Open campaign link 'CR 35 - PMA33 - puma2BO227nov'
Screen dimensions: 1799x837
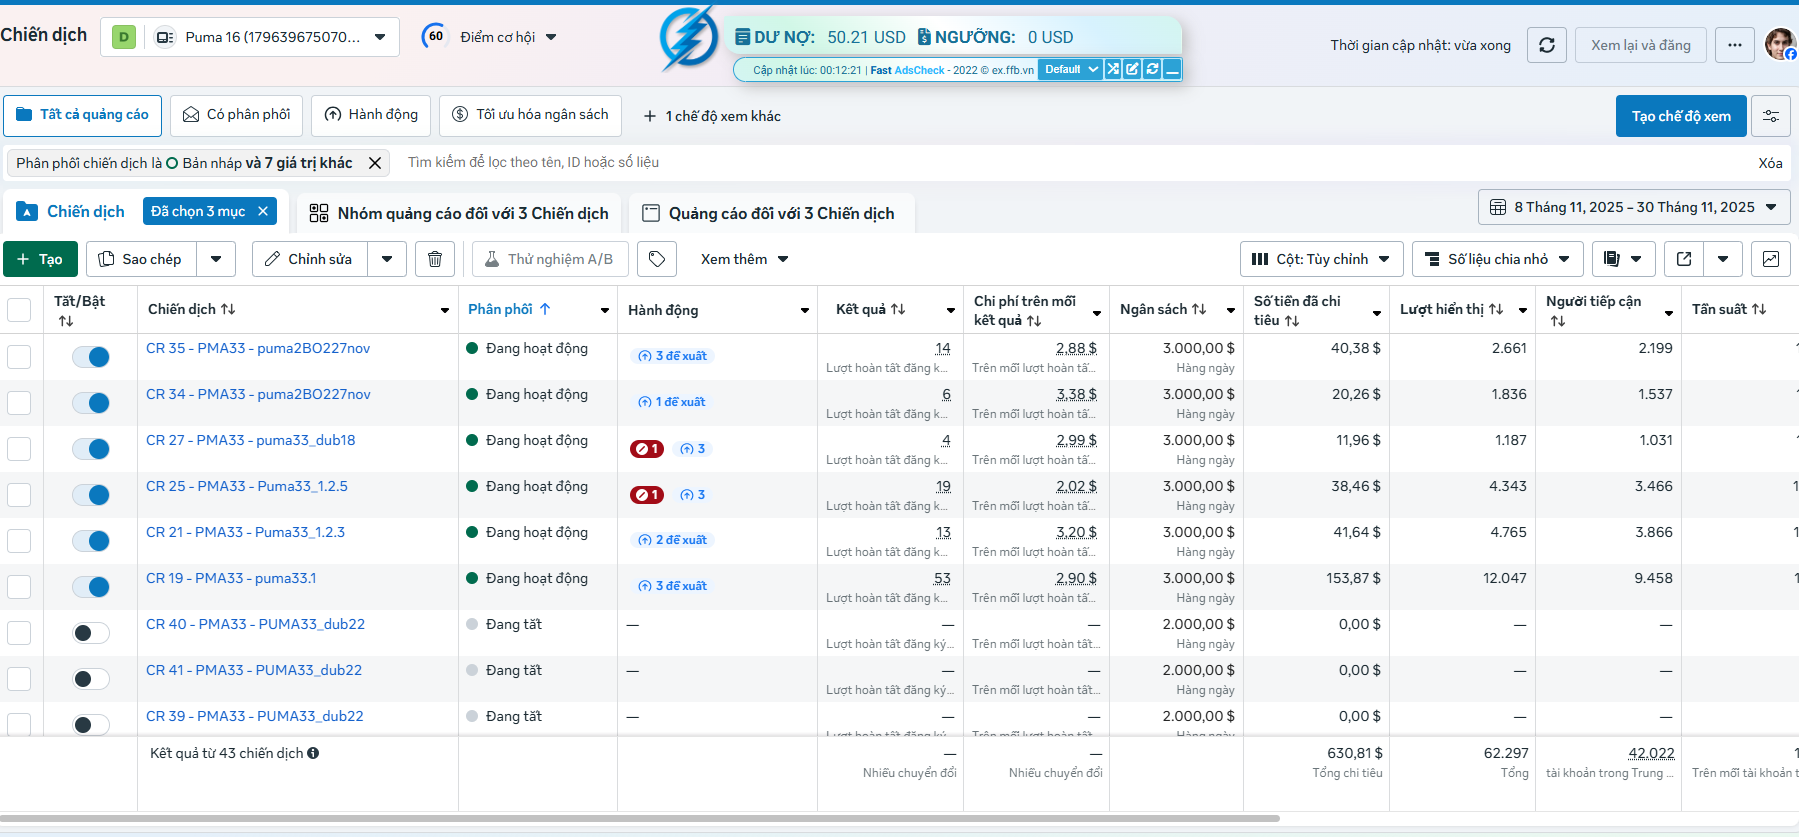tap(258, 348)
